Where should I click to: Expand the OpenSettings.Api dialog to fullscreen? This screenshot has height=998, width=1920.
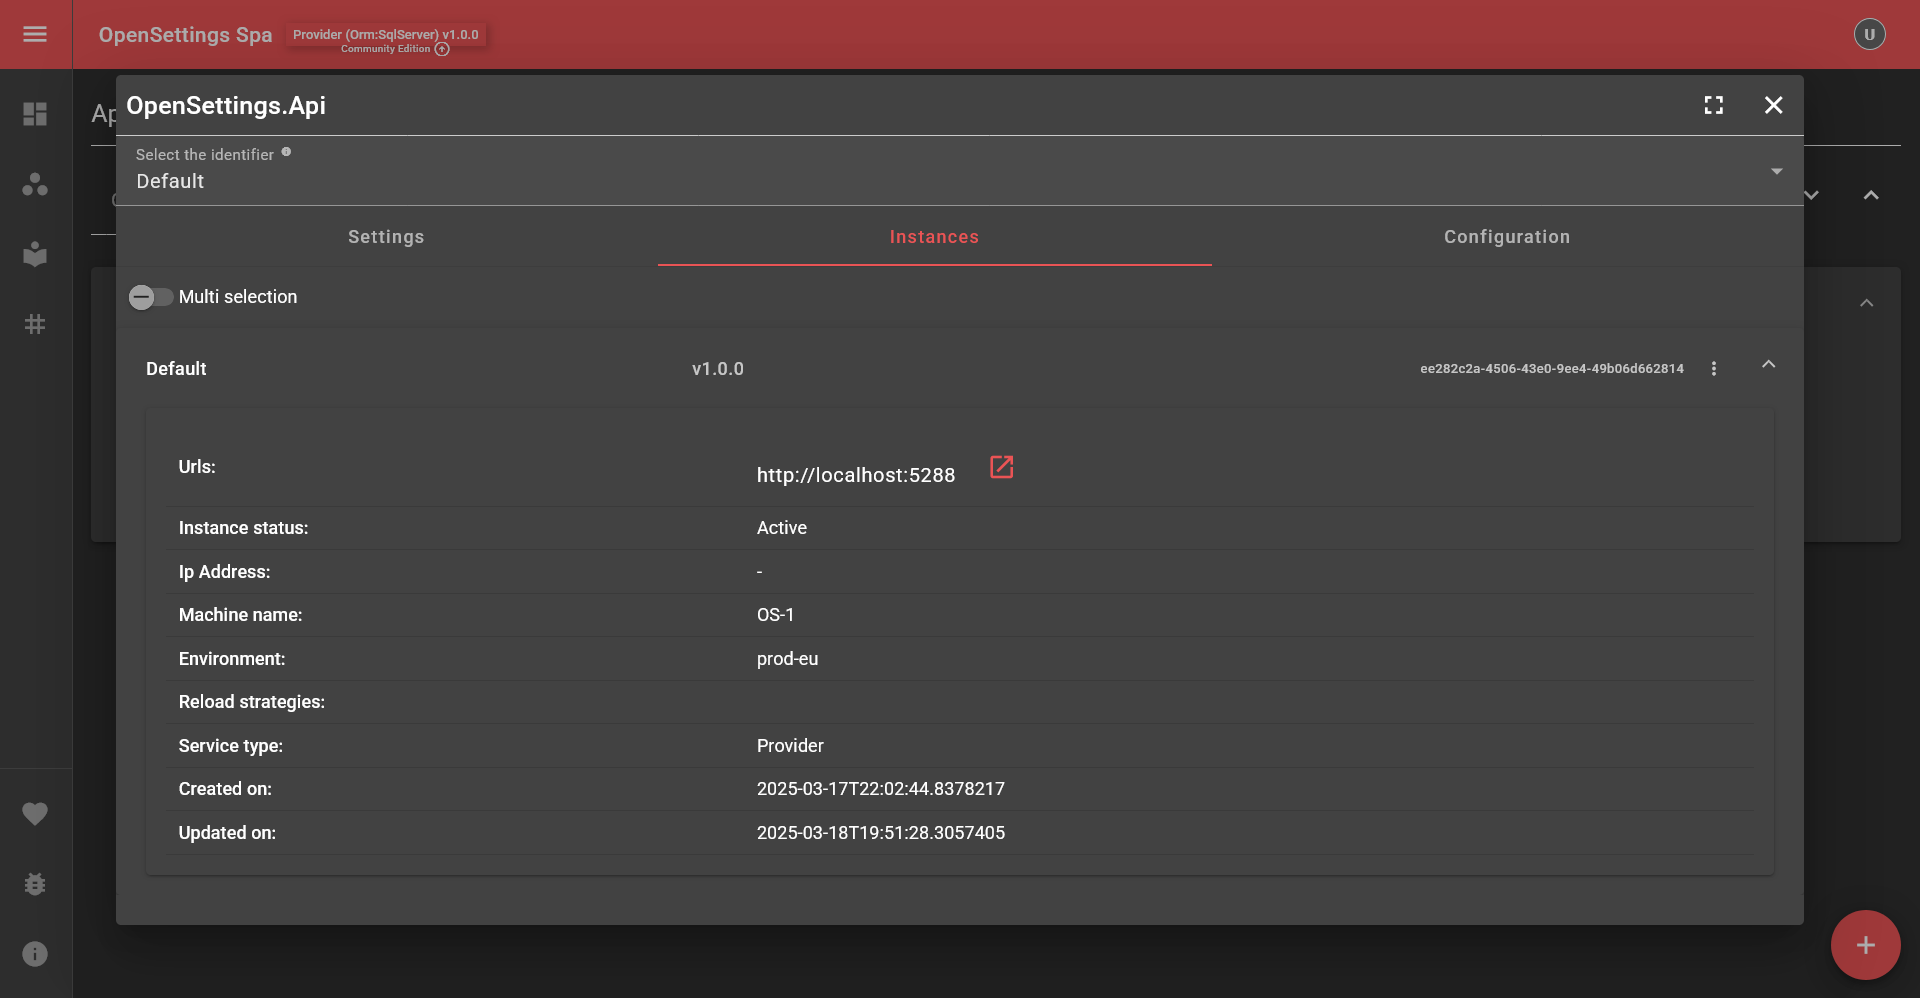click(1714, 105)
